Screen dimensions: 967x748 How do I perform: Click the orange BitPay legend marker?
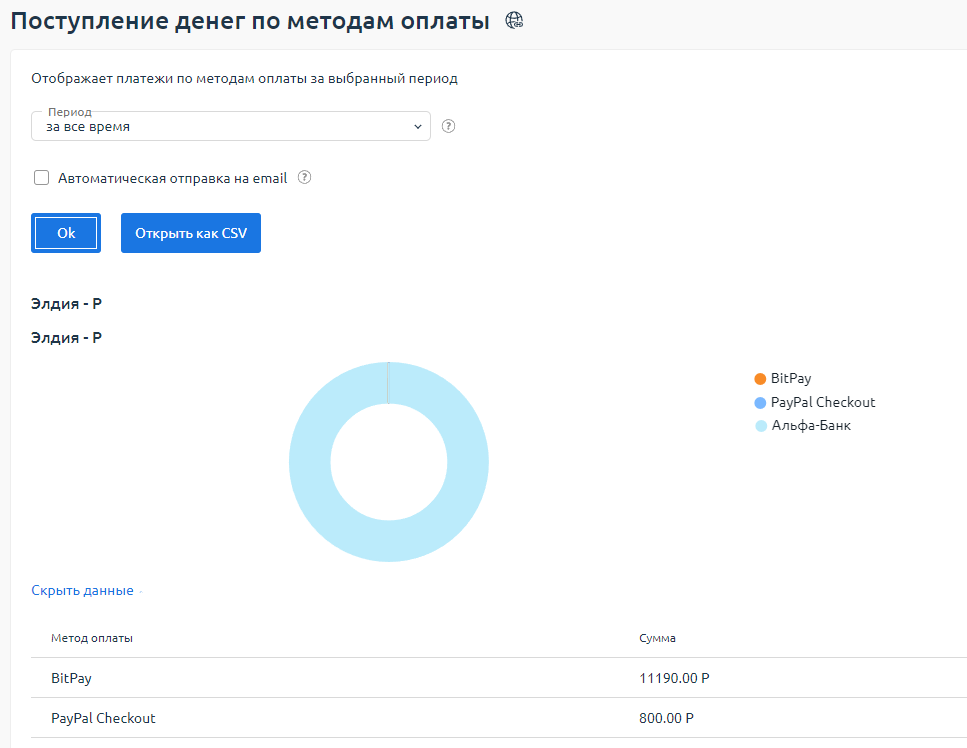tap(760, 379)
